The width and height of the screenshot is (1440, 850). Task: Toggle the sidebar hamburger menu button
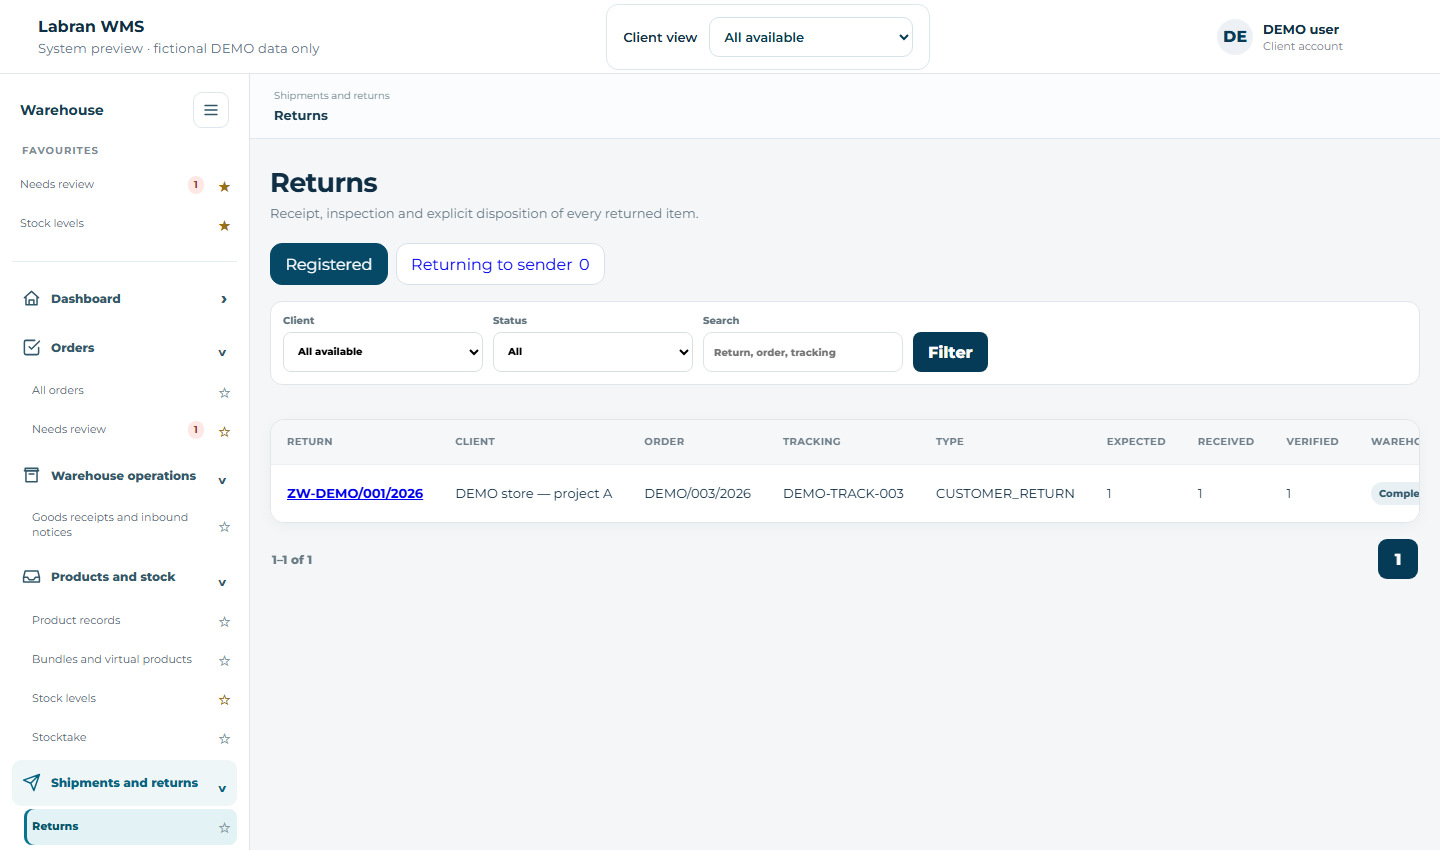point(211,110)
